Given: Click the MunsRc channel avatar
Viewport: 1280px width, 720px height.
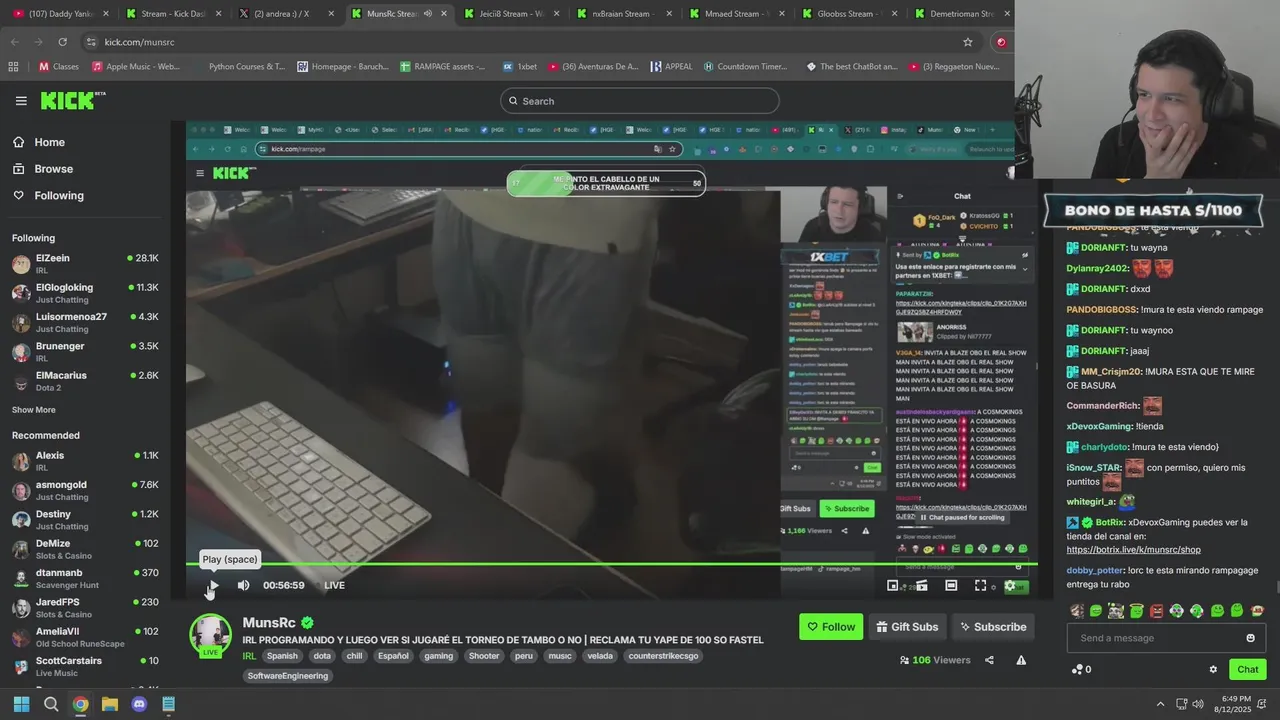Looking at the screenshot, I should coord(211,635).
